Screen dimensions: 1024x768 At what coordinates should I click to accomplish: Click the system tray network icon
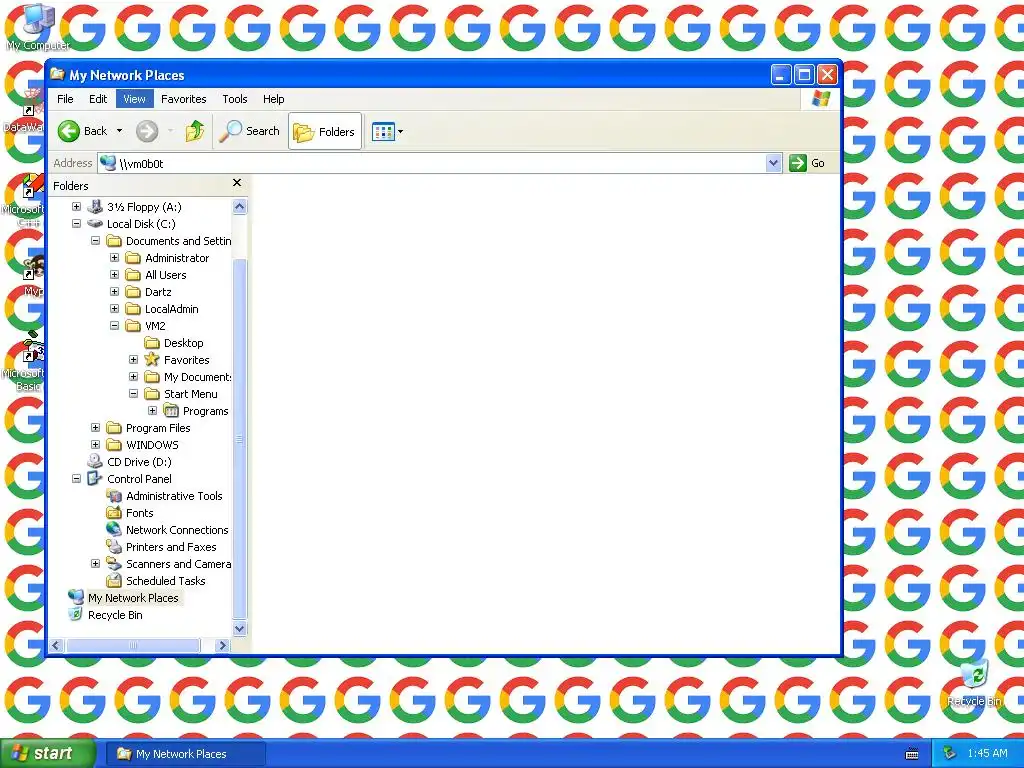click(x=950, y=754)
